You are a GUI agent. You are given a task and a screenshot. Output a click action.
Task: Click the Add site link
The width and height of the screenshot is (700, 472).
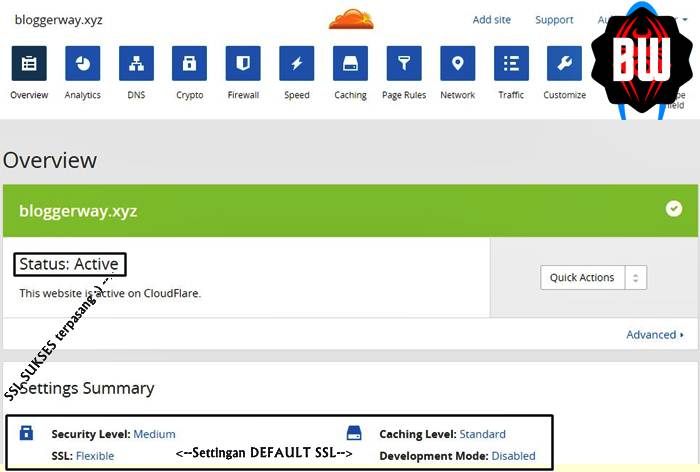point(492,20)
